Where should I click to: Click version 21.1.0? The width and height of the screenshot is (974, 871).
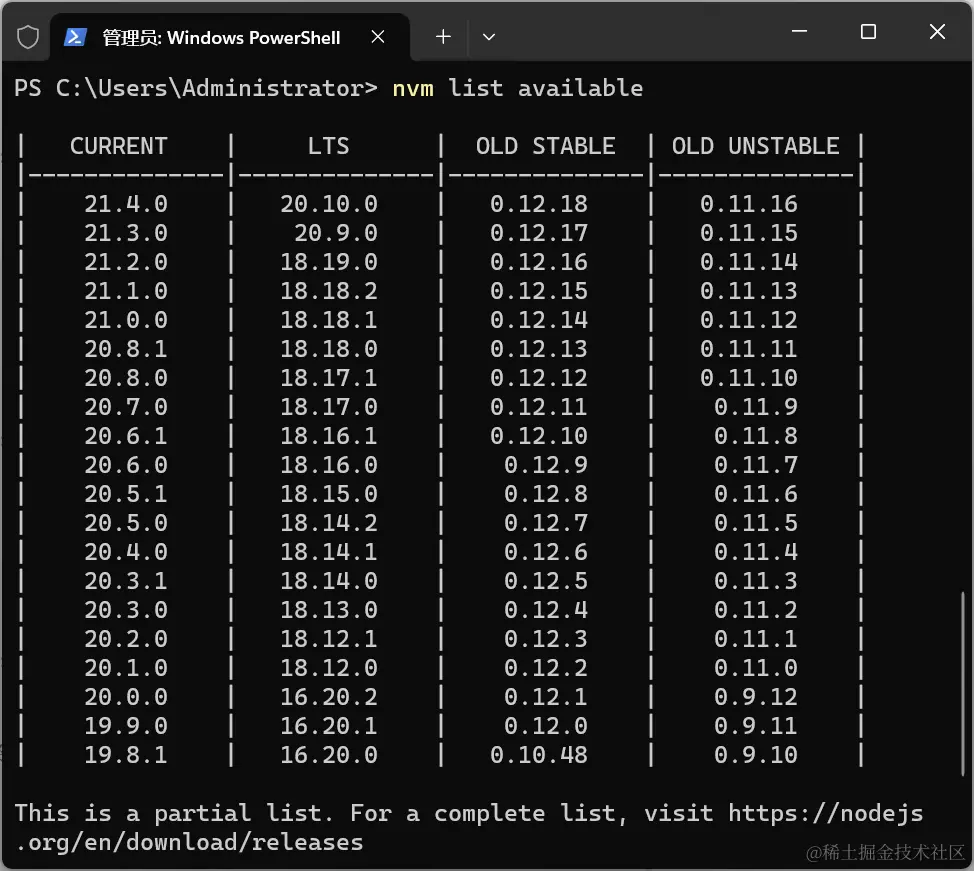126,291
